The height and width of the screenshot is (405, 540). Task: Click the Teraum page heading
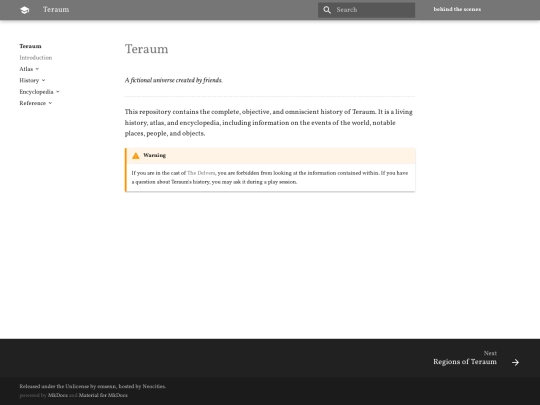click(x=146, y=49)
